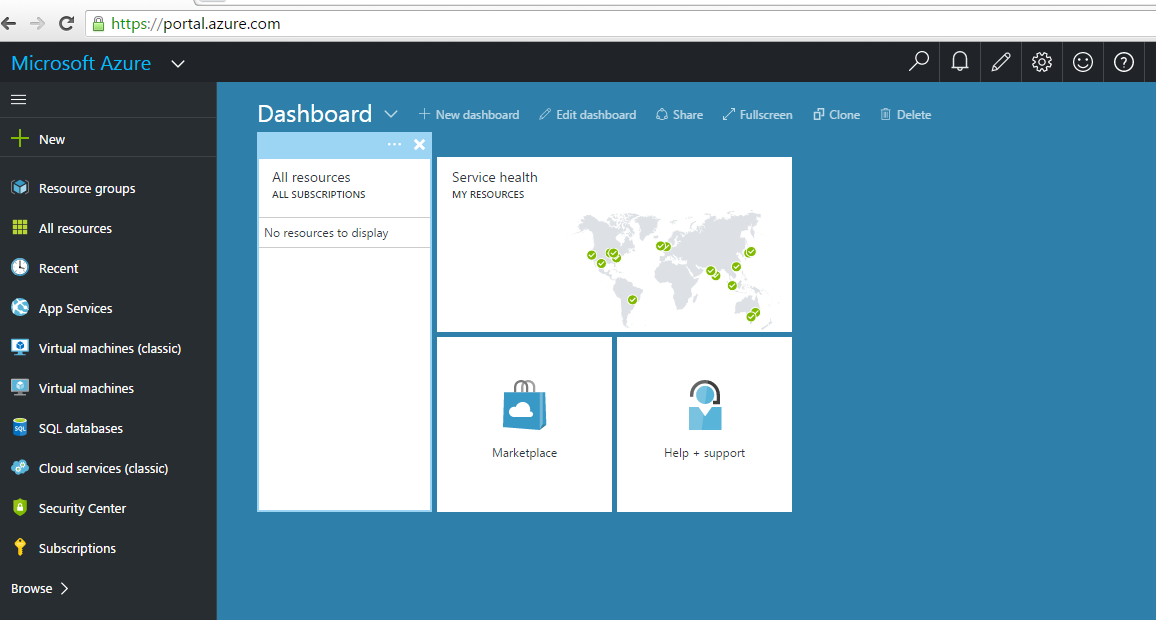Close the All resources tile

(419, 144)
